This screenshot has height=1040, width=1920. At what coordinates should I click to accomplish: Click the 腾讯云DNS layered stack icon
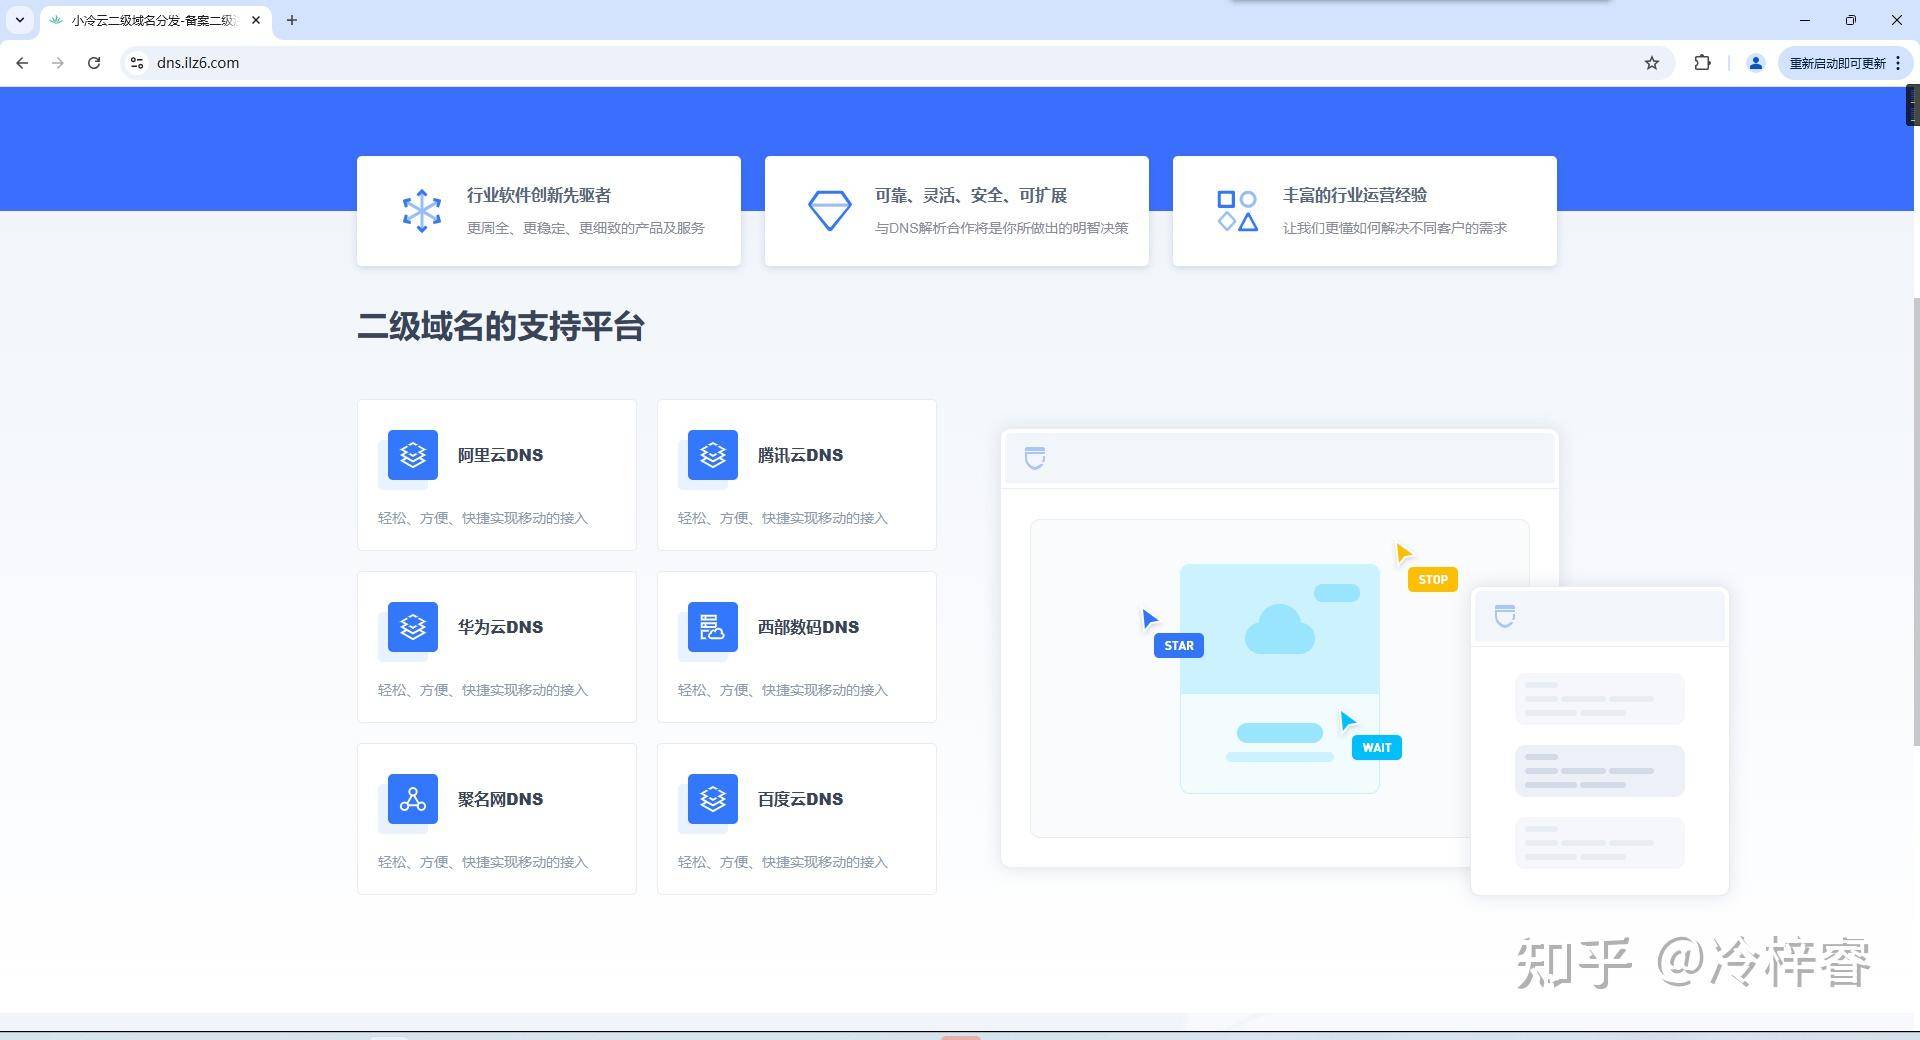(x=712, y=455)
